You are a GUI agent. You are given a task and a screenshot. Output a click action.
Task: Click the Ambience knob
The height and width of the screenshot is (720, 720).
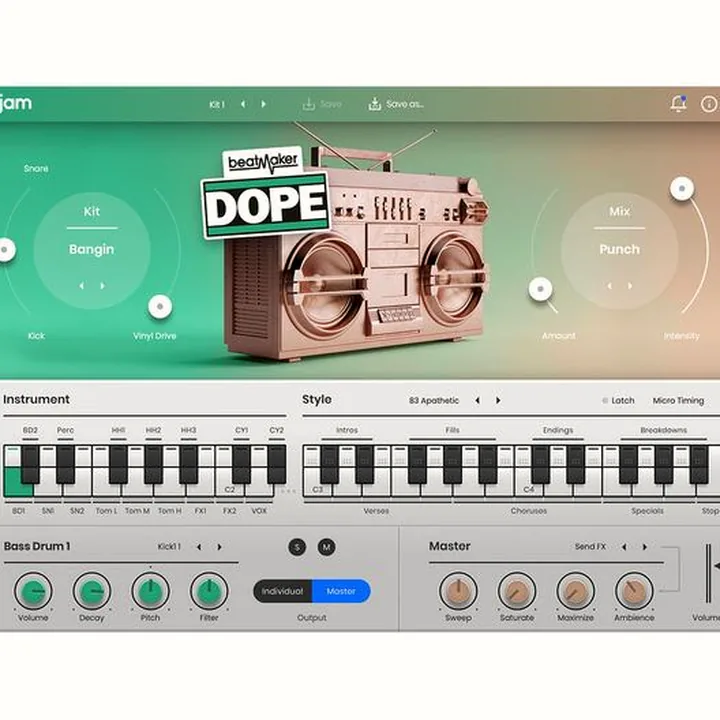click(634, 591)
